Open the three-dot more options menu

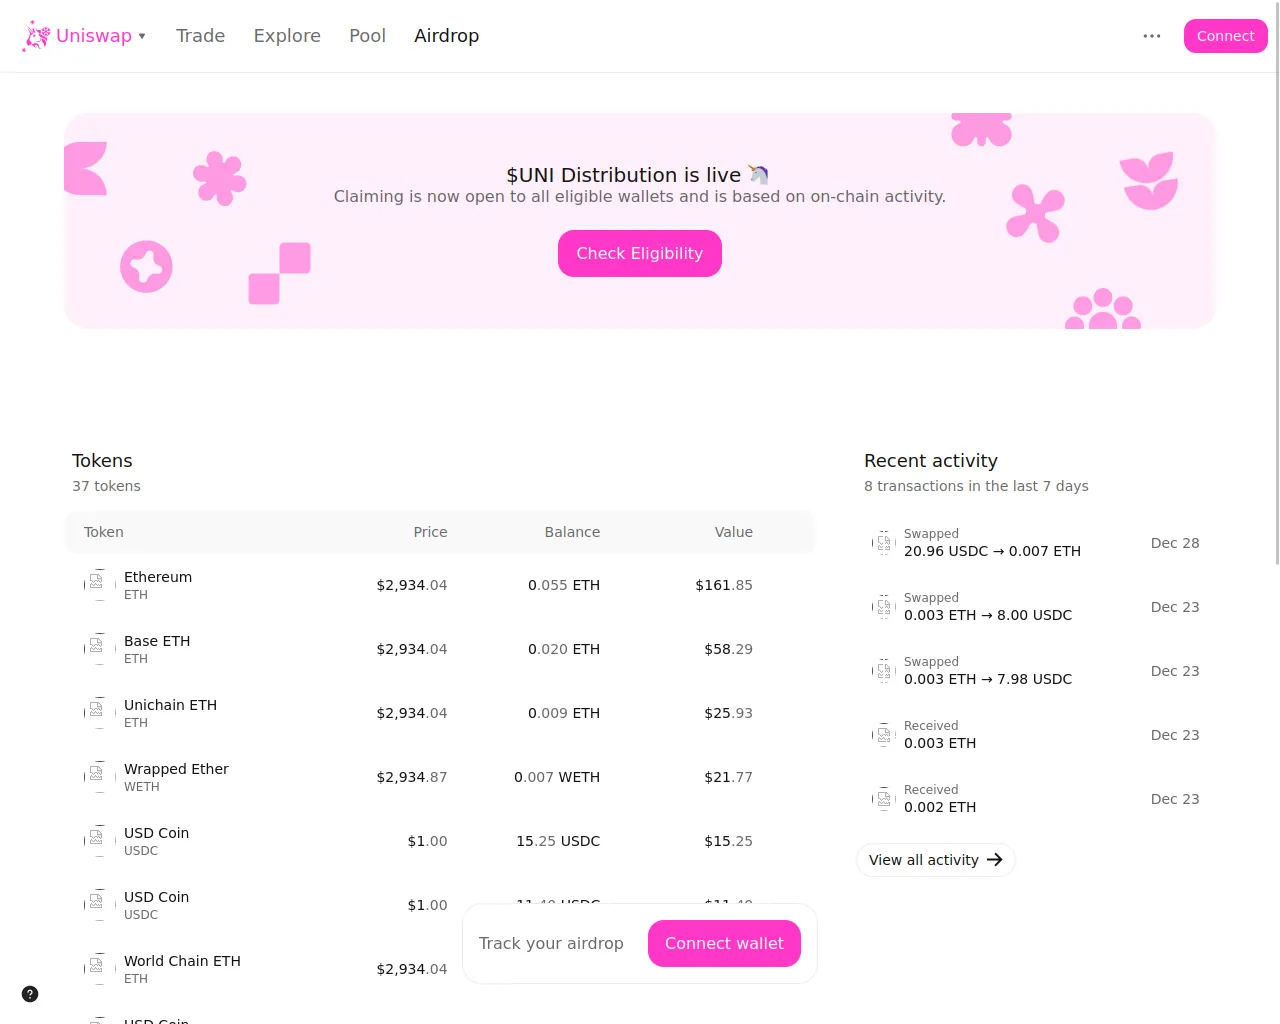1152,36
